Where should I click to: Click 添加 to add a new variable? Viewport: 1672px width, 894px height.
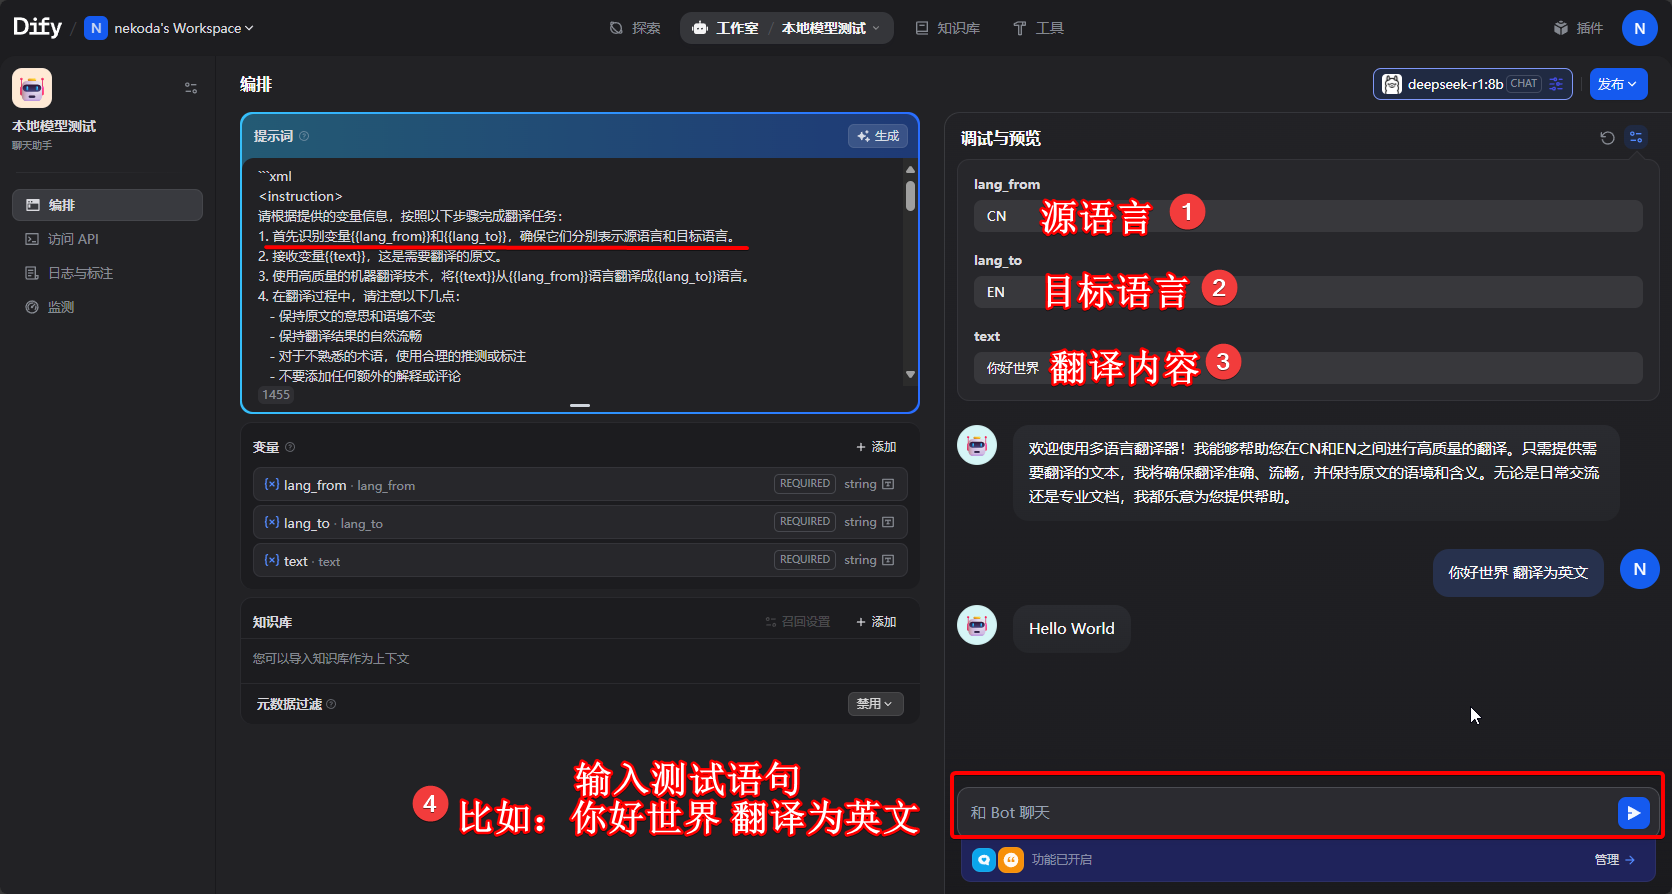click(x=876, y=447)
